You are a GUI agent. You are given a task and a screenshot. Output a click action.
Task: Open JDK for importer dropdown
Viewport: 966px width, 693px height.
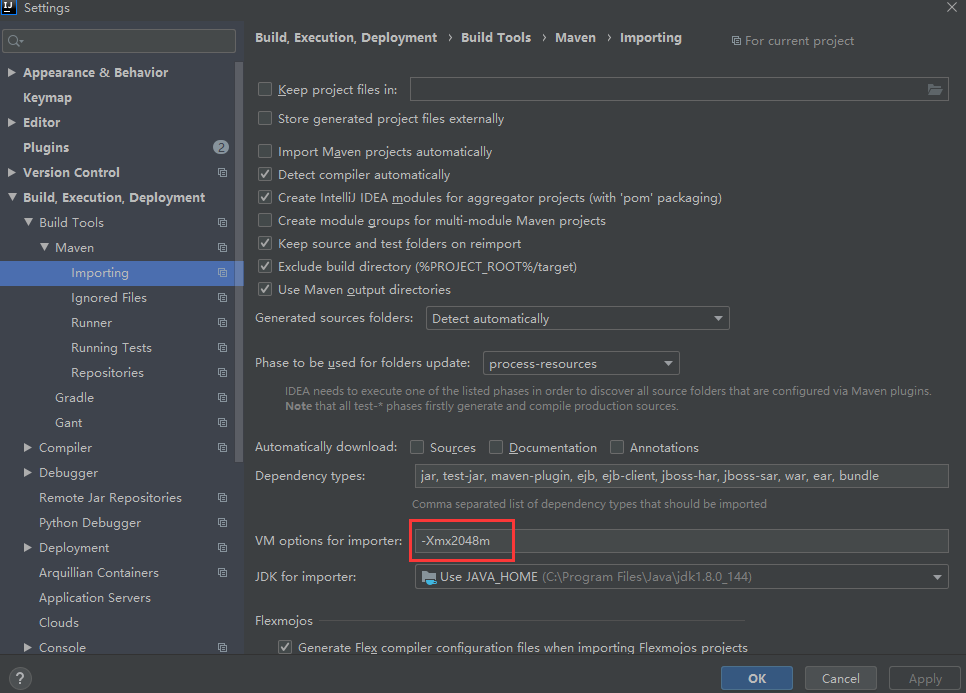[x=681, y=577]
